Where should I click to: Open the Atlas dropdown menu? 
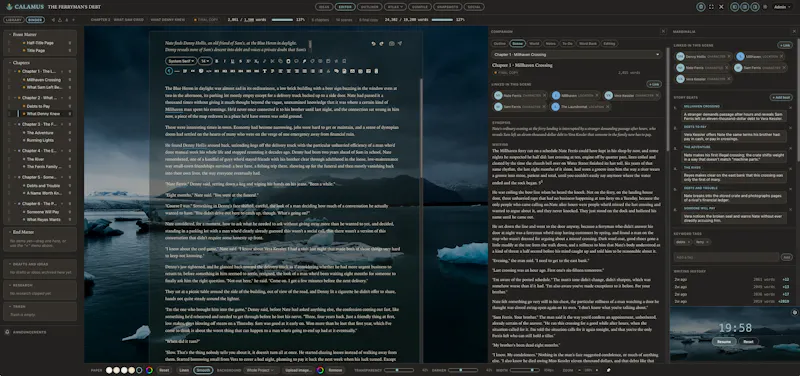point(395,7)
